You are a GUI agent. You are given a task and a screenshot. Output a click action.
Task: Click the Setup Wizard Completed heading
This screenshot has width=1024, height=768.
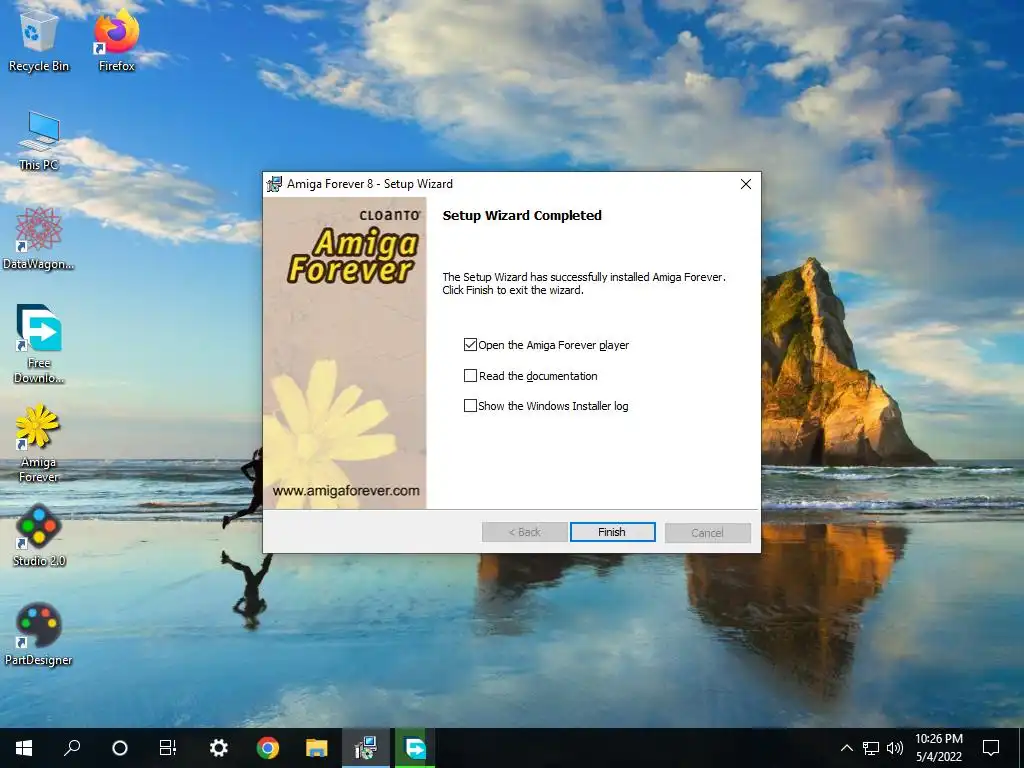(522, 216)
